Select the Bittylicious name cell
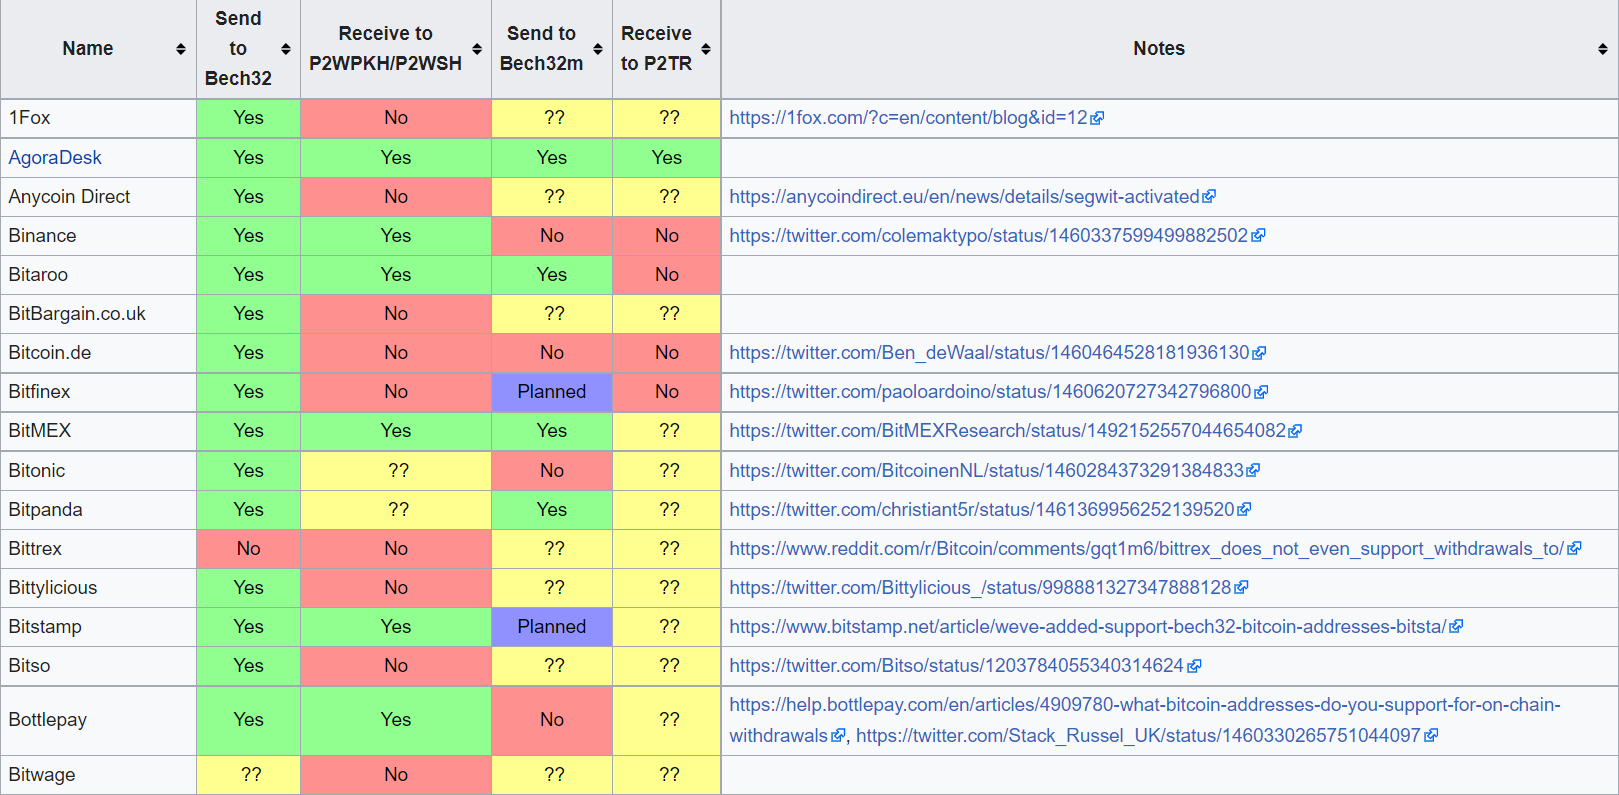 (x=98, y=587)
